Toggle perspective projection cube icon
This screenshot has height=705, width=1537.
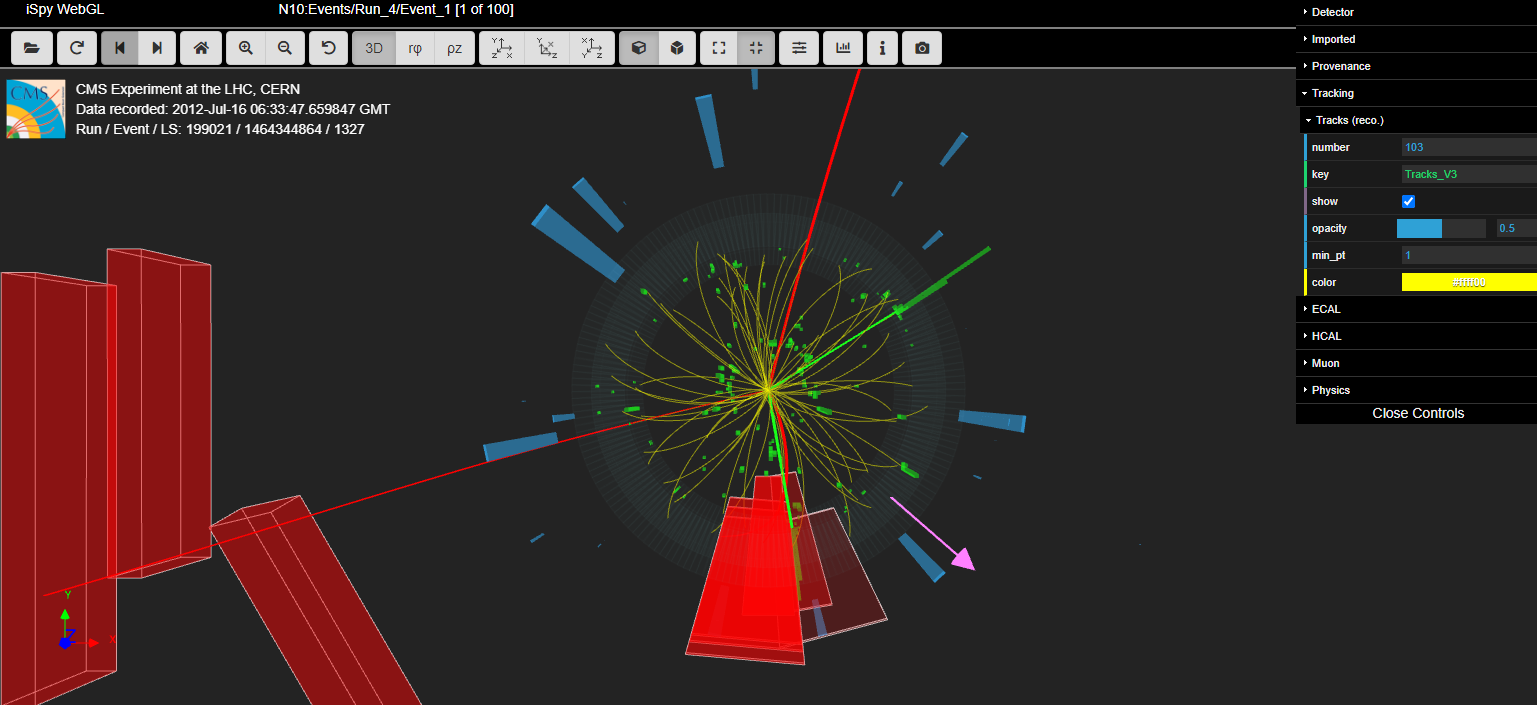coord(638,48)
